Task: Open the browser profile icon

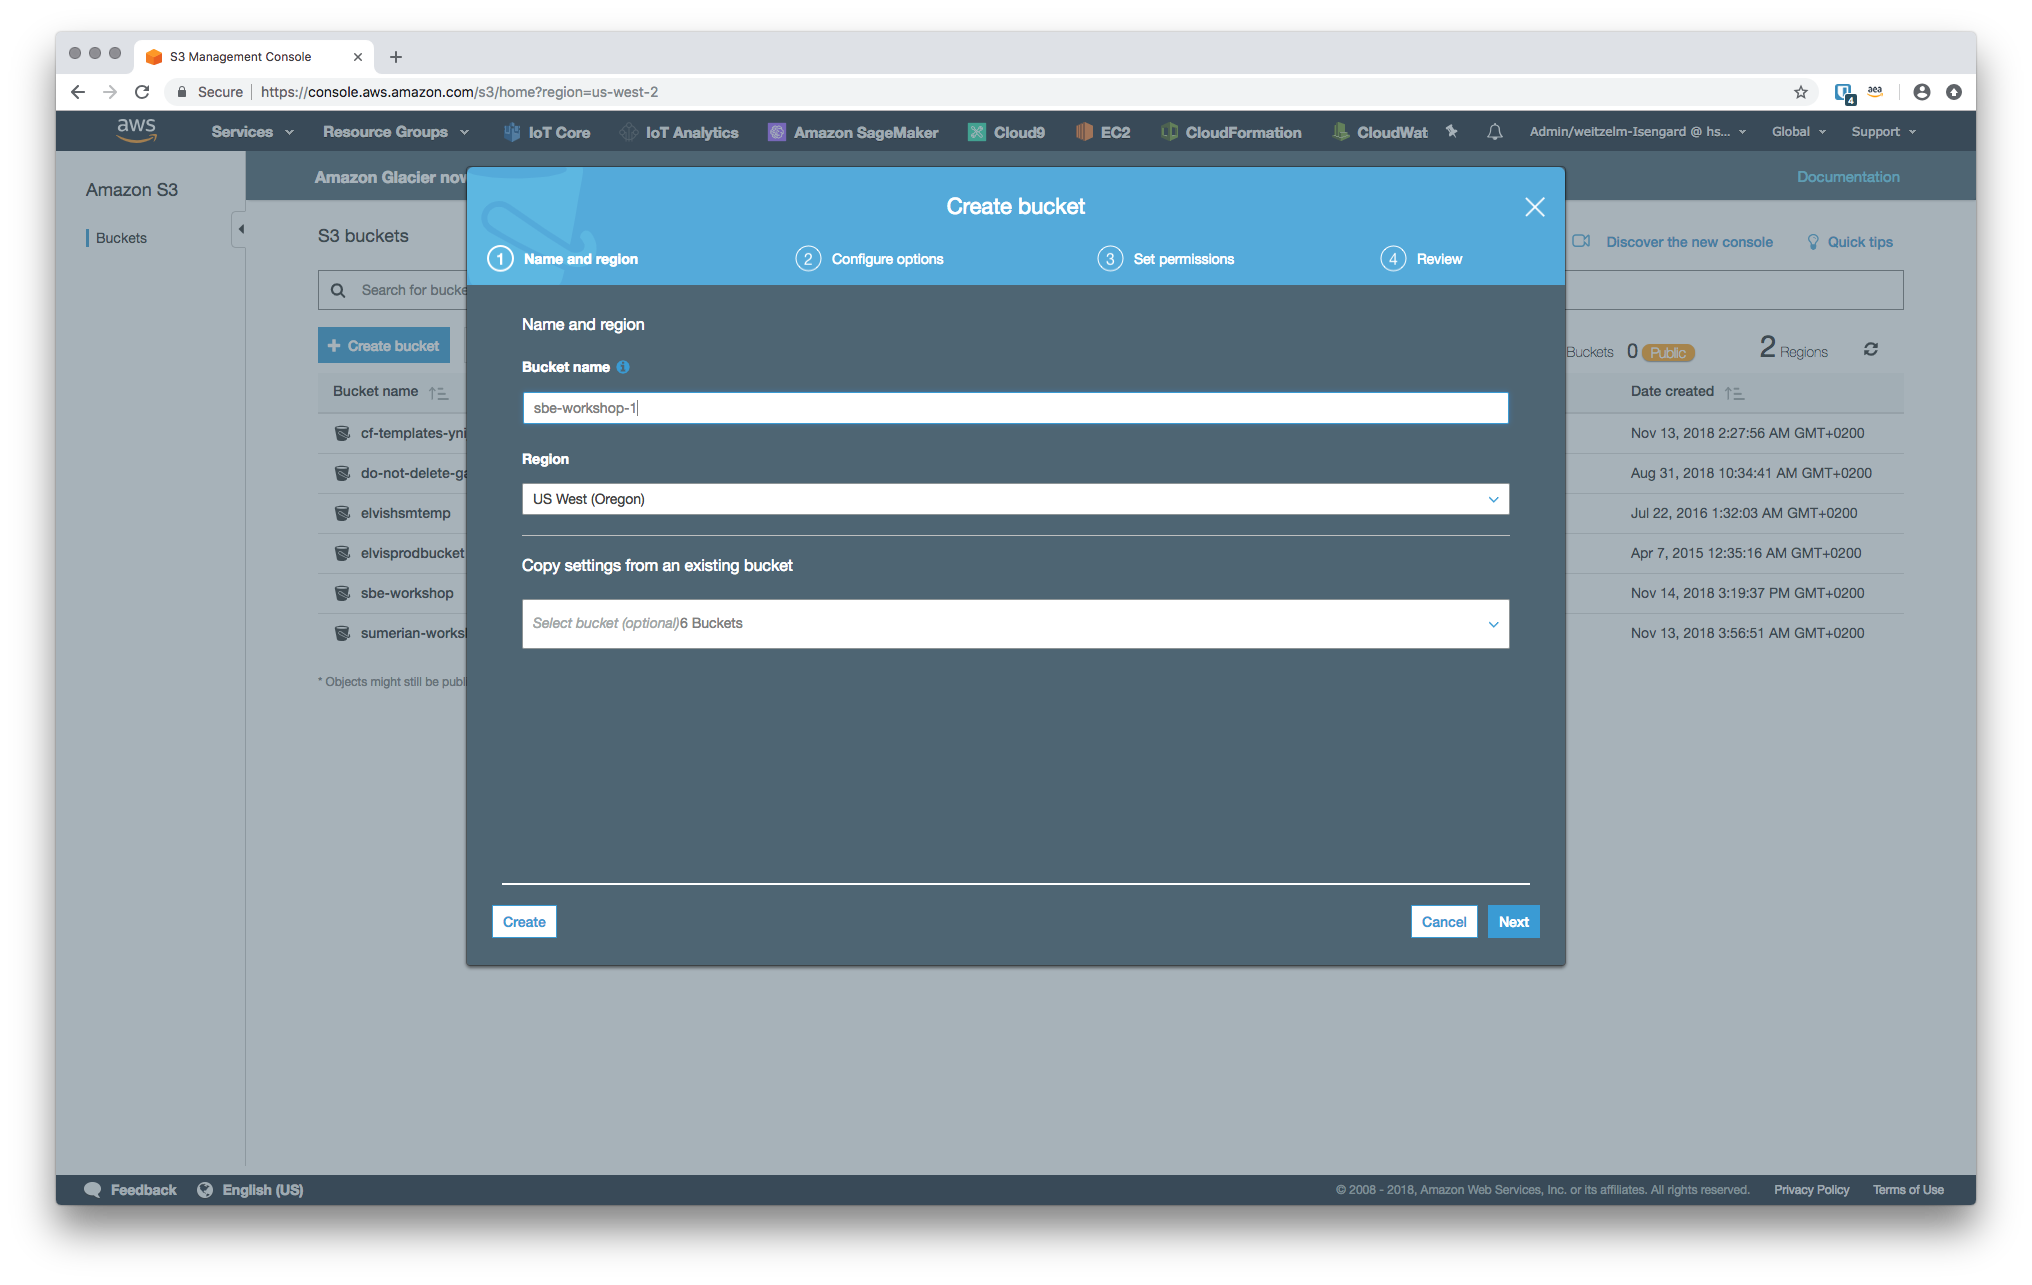Action: [1921, 92]
